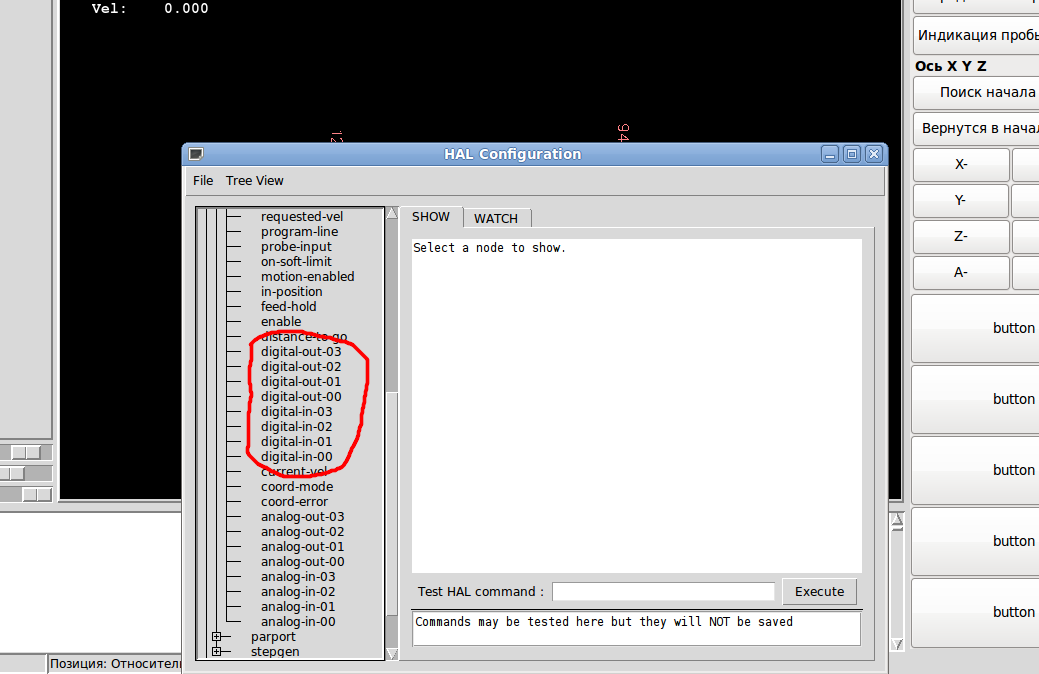Click the scroll up arrow in main window
The image size is (1039, 674).
(x=897, y=521)
